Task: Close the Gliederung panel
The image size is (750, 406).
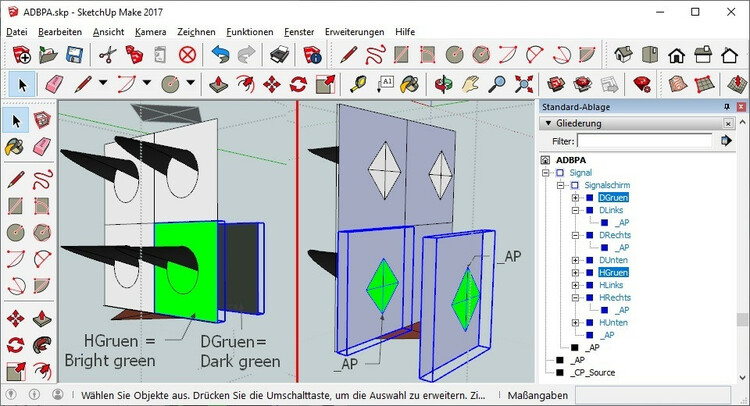Action: pos(728,123)
